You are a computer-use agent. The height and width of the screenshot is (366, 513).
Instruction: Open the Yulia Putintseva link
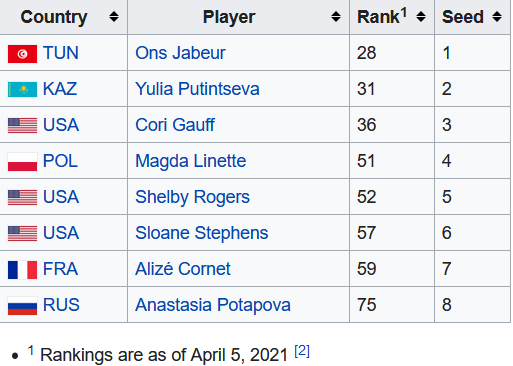click(x=197, y=89)
